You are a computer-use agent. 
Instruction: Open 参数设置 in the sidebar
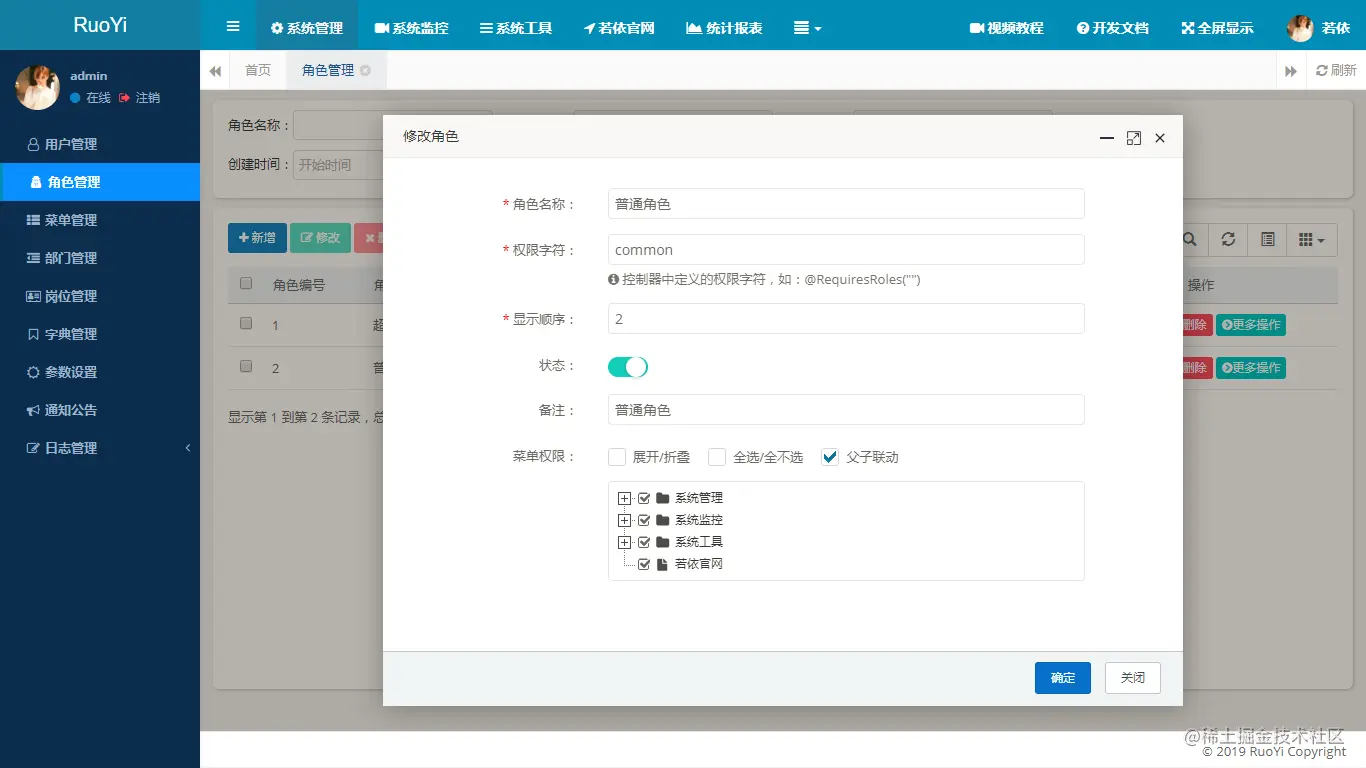coord(100,372)
